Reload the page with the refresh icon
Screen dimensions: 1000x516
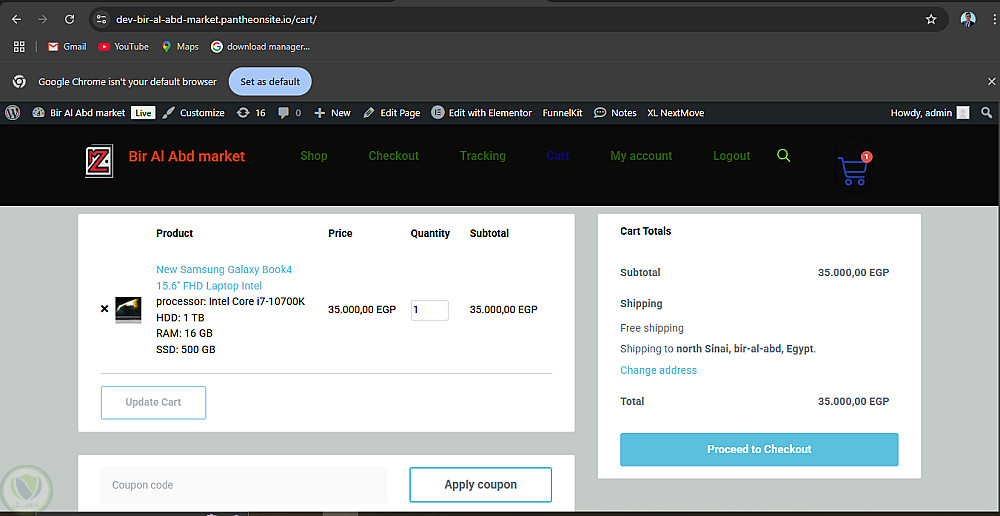70,19
